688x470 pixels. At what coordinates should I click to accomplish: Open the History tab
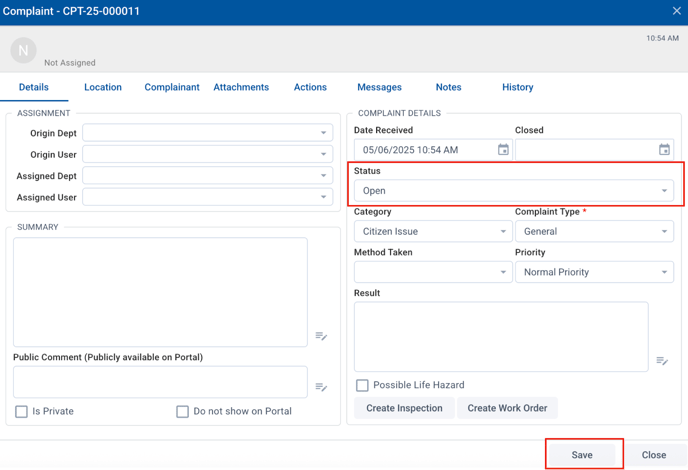pos(517,87)
